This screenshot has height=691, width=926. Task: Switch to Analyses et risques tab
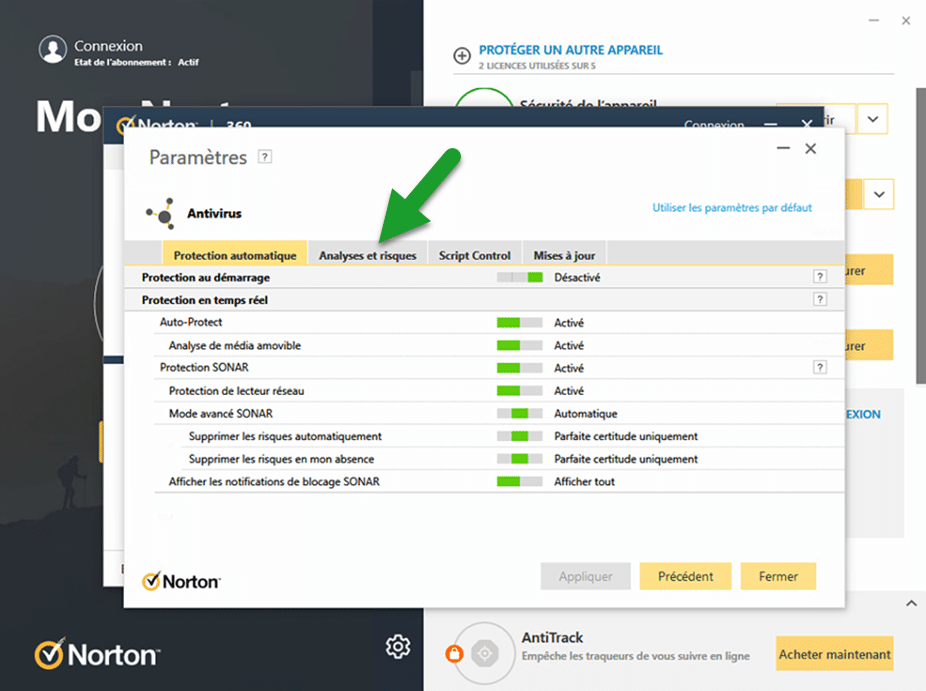[367, 255]
